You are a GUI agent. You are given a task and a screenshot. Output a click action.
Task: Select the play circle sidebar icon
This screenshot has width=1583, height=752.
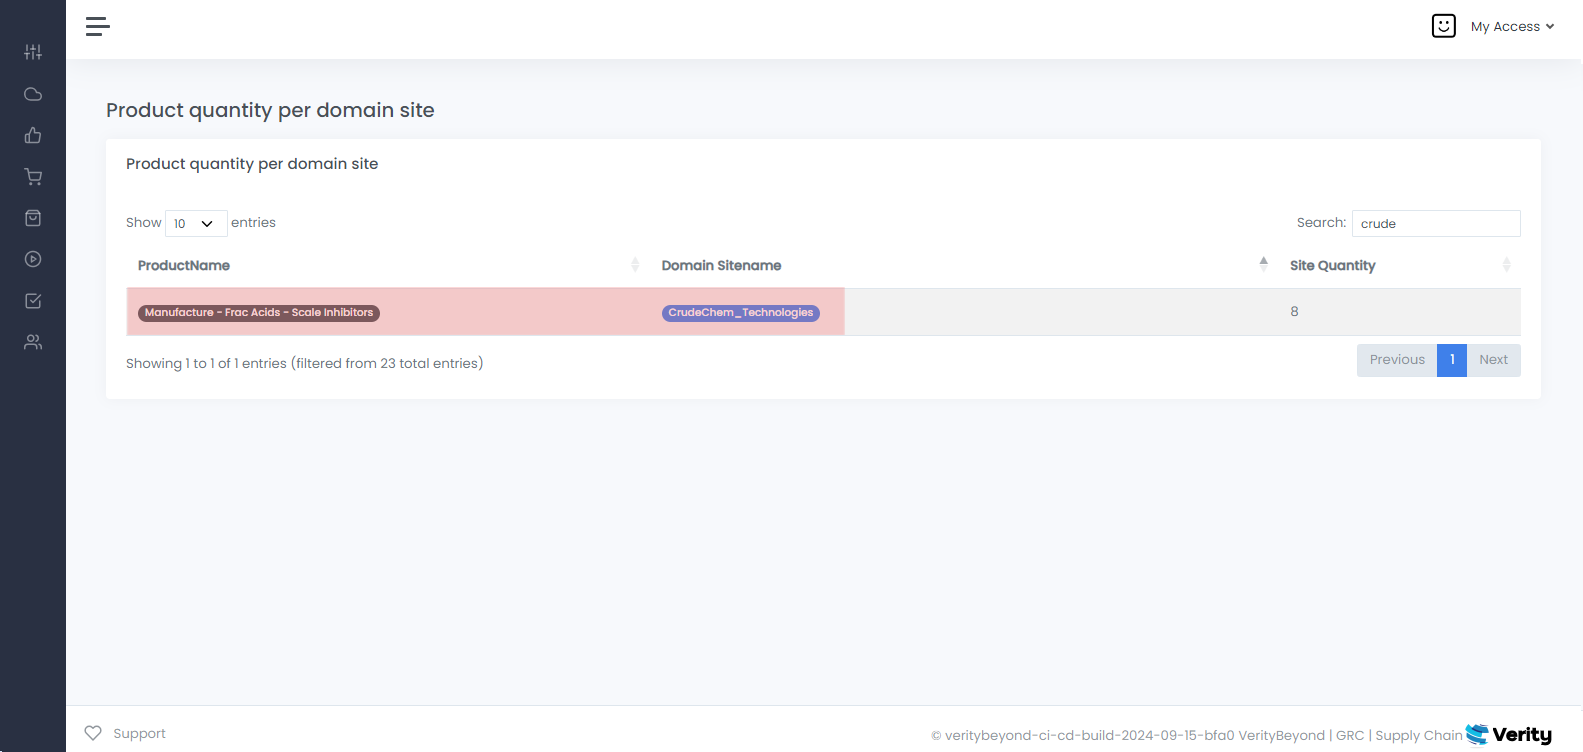click(x=33, y=259)
